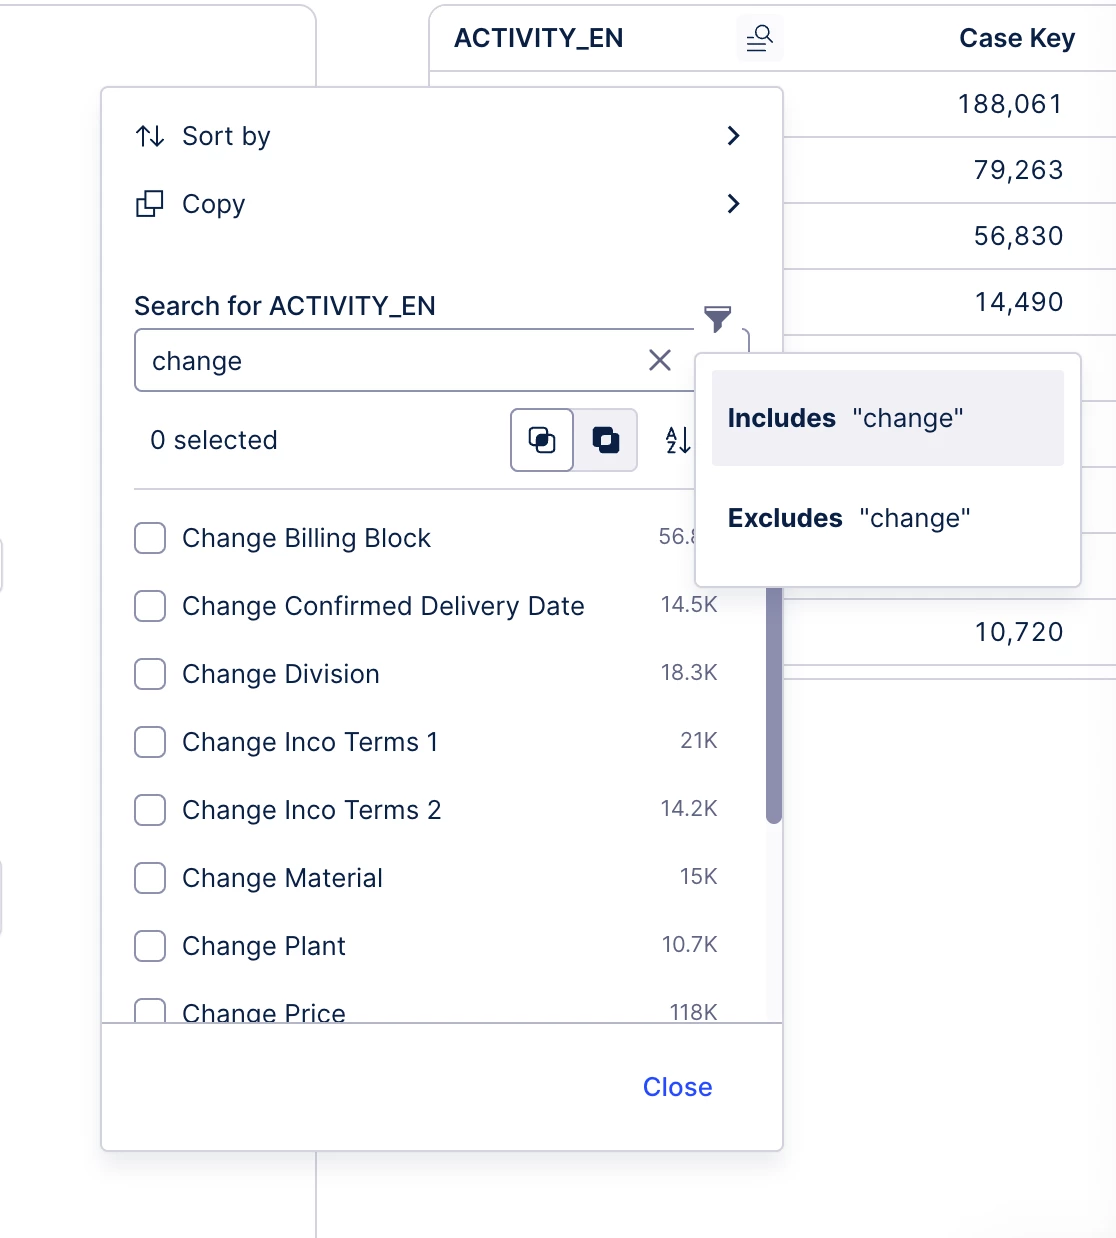Click the Case Key column header

(x=1016, y=39)
